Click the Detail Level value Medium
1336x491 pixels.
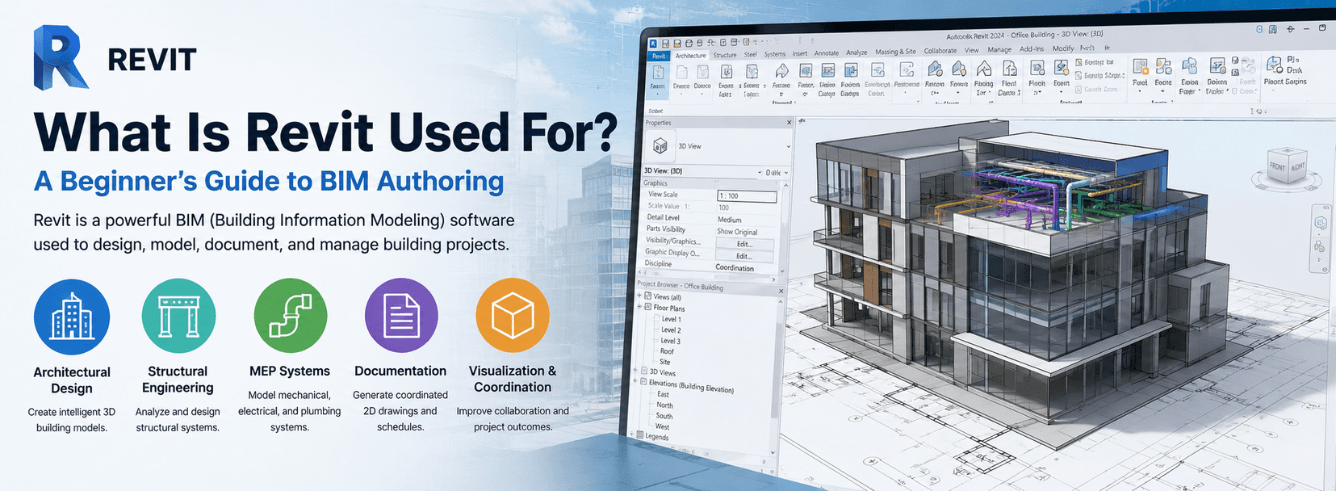pyautogui.click(x=729, y=220)
